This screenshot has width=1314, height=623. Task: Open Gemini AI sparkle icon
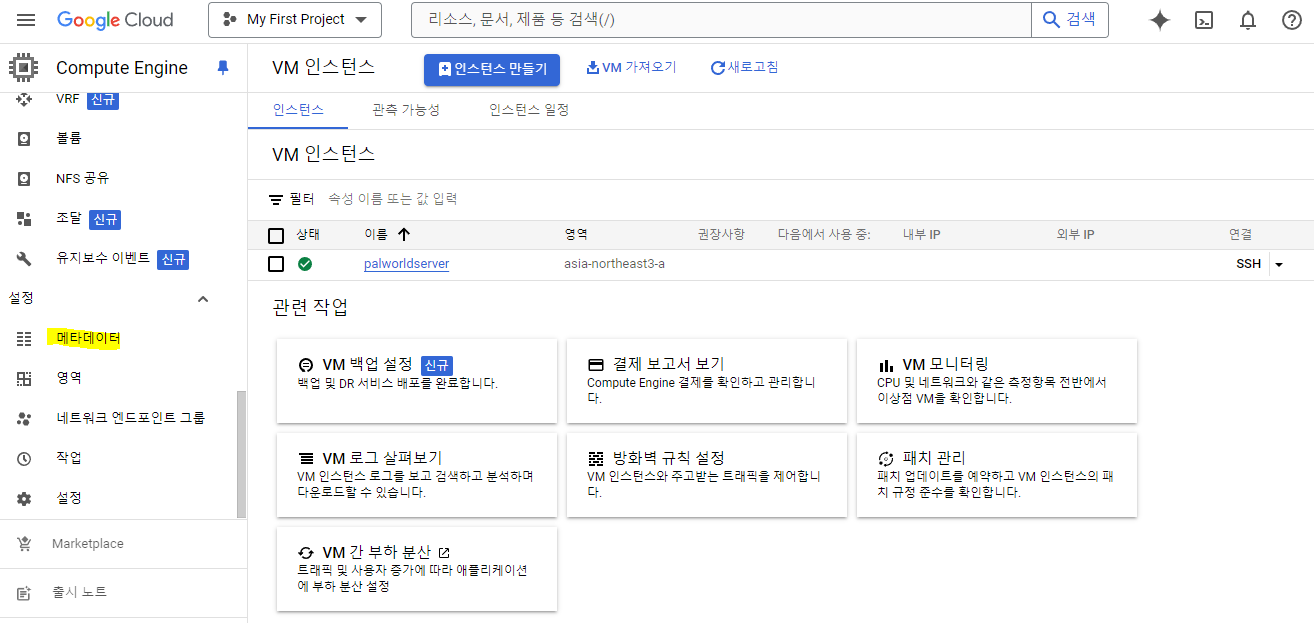(1160, 20)
